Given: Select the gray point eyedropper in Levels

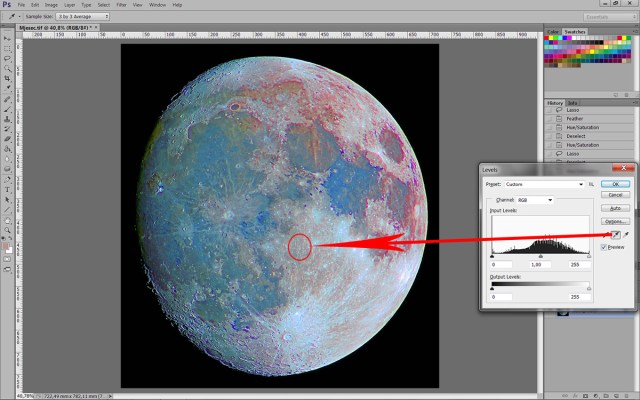Looking at the screenshot, I should 614,233.
